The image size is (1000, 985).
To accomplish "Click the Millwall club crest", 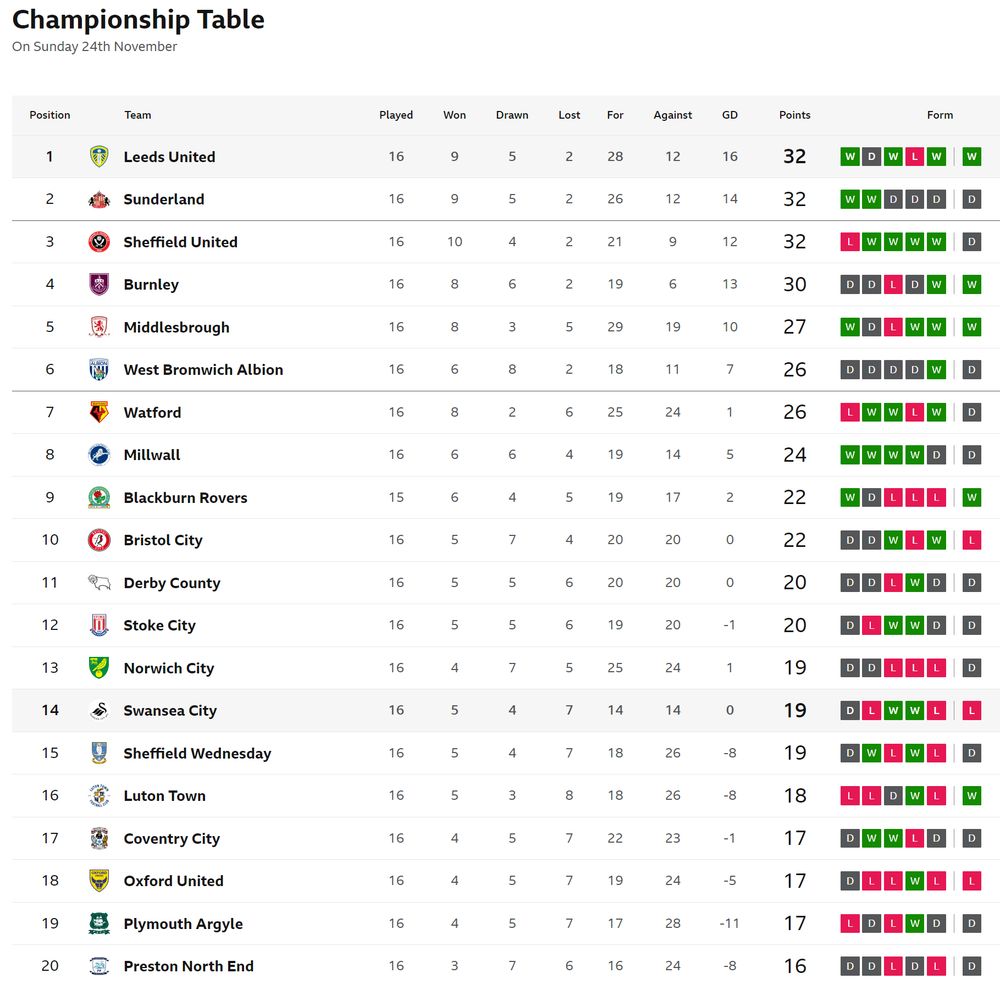I will coord(99,455).
